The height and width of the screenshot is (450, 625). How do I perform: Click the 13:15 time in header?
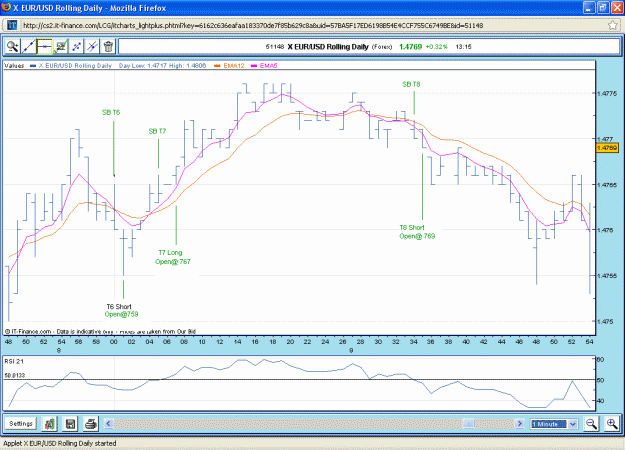coord(463,47)
